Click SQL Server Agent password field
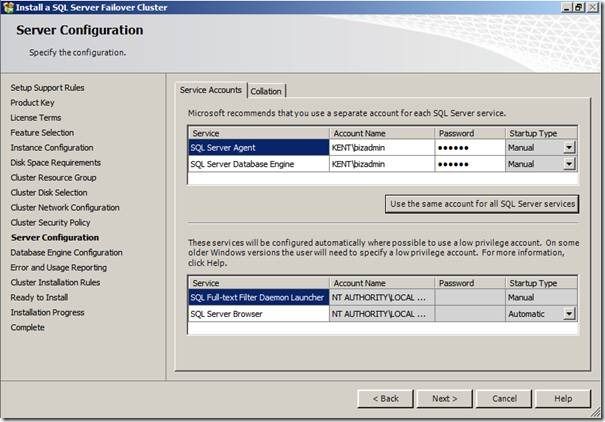The width and height of the screenshot is (605, 422). [470, 148]
